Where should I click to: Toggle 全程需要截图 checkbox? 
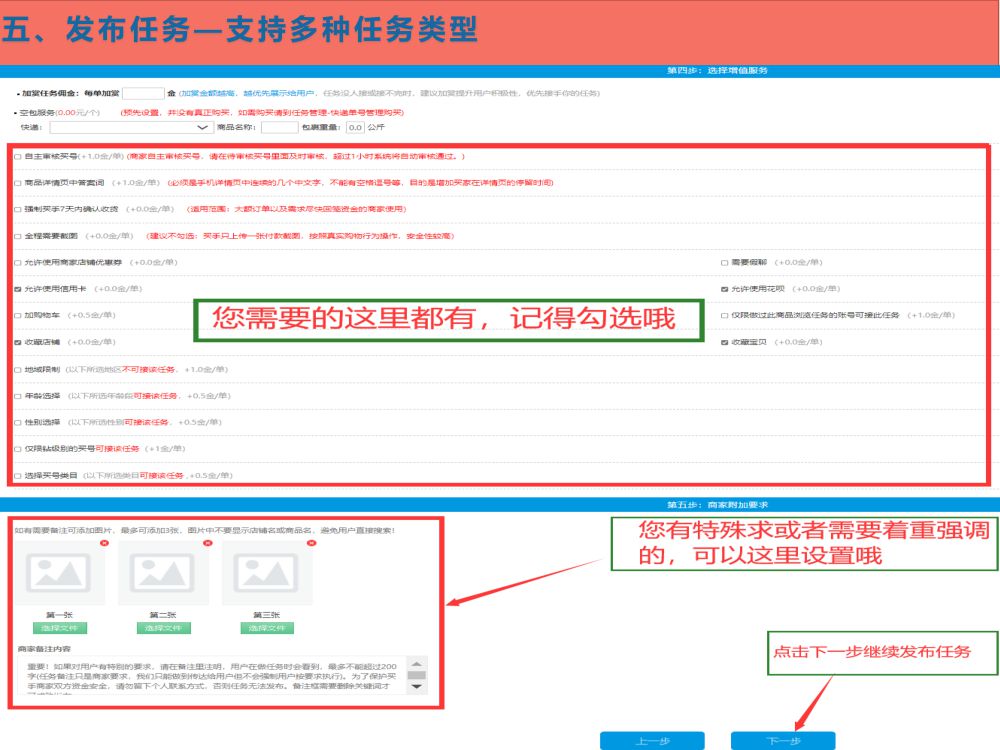click(x=18, y=236)
